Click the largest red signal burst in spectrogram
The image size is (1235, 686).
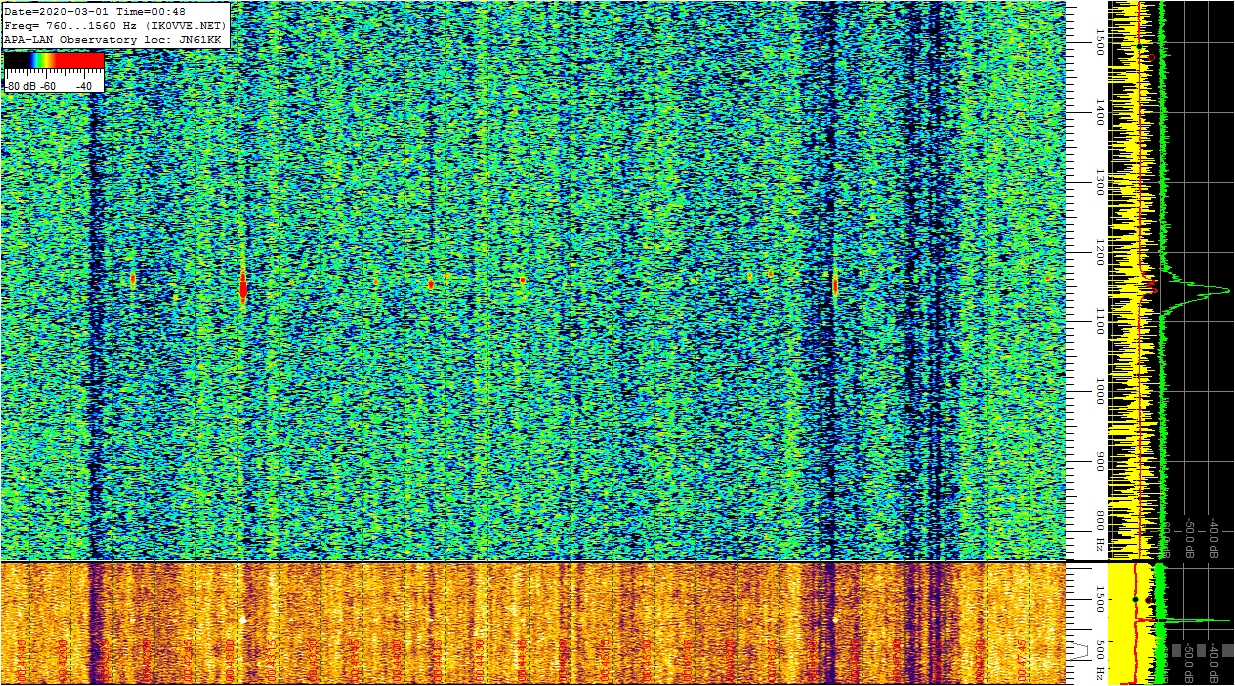point(243,287)
